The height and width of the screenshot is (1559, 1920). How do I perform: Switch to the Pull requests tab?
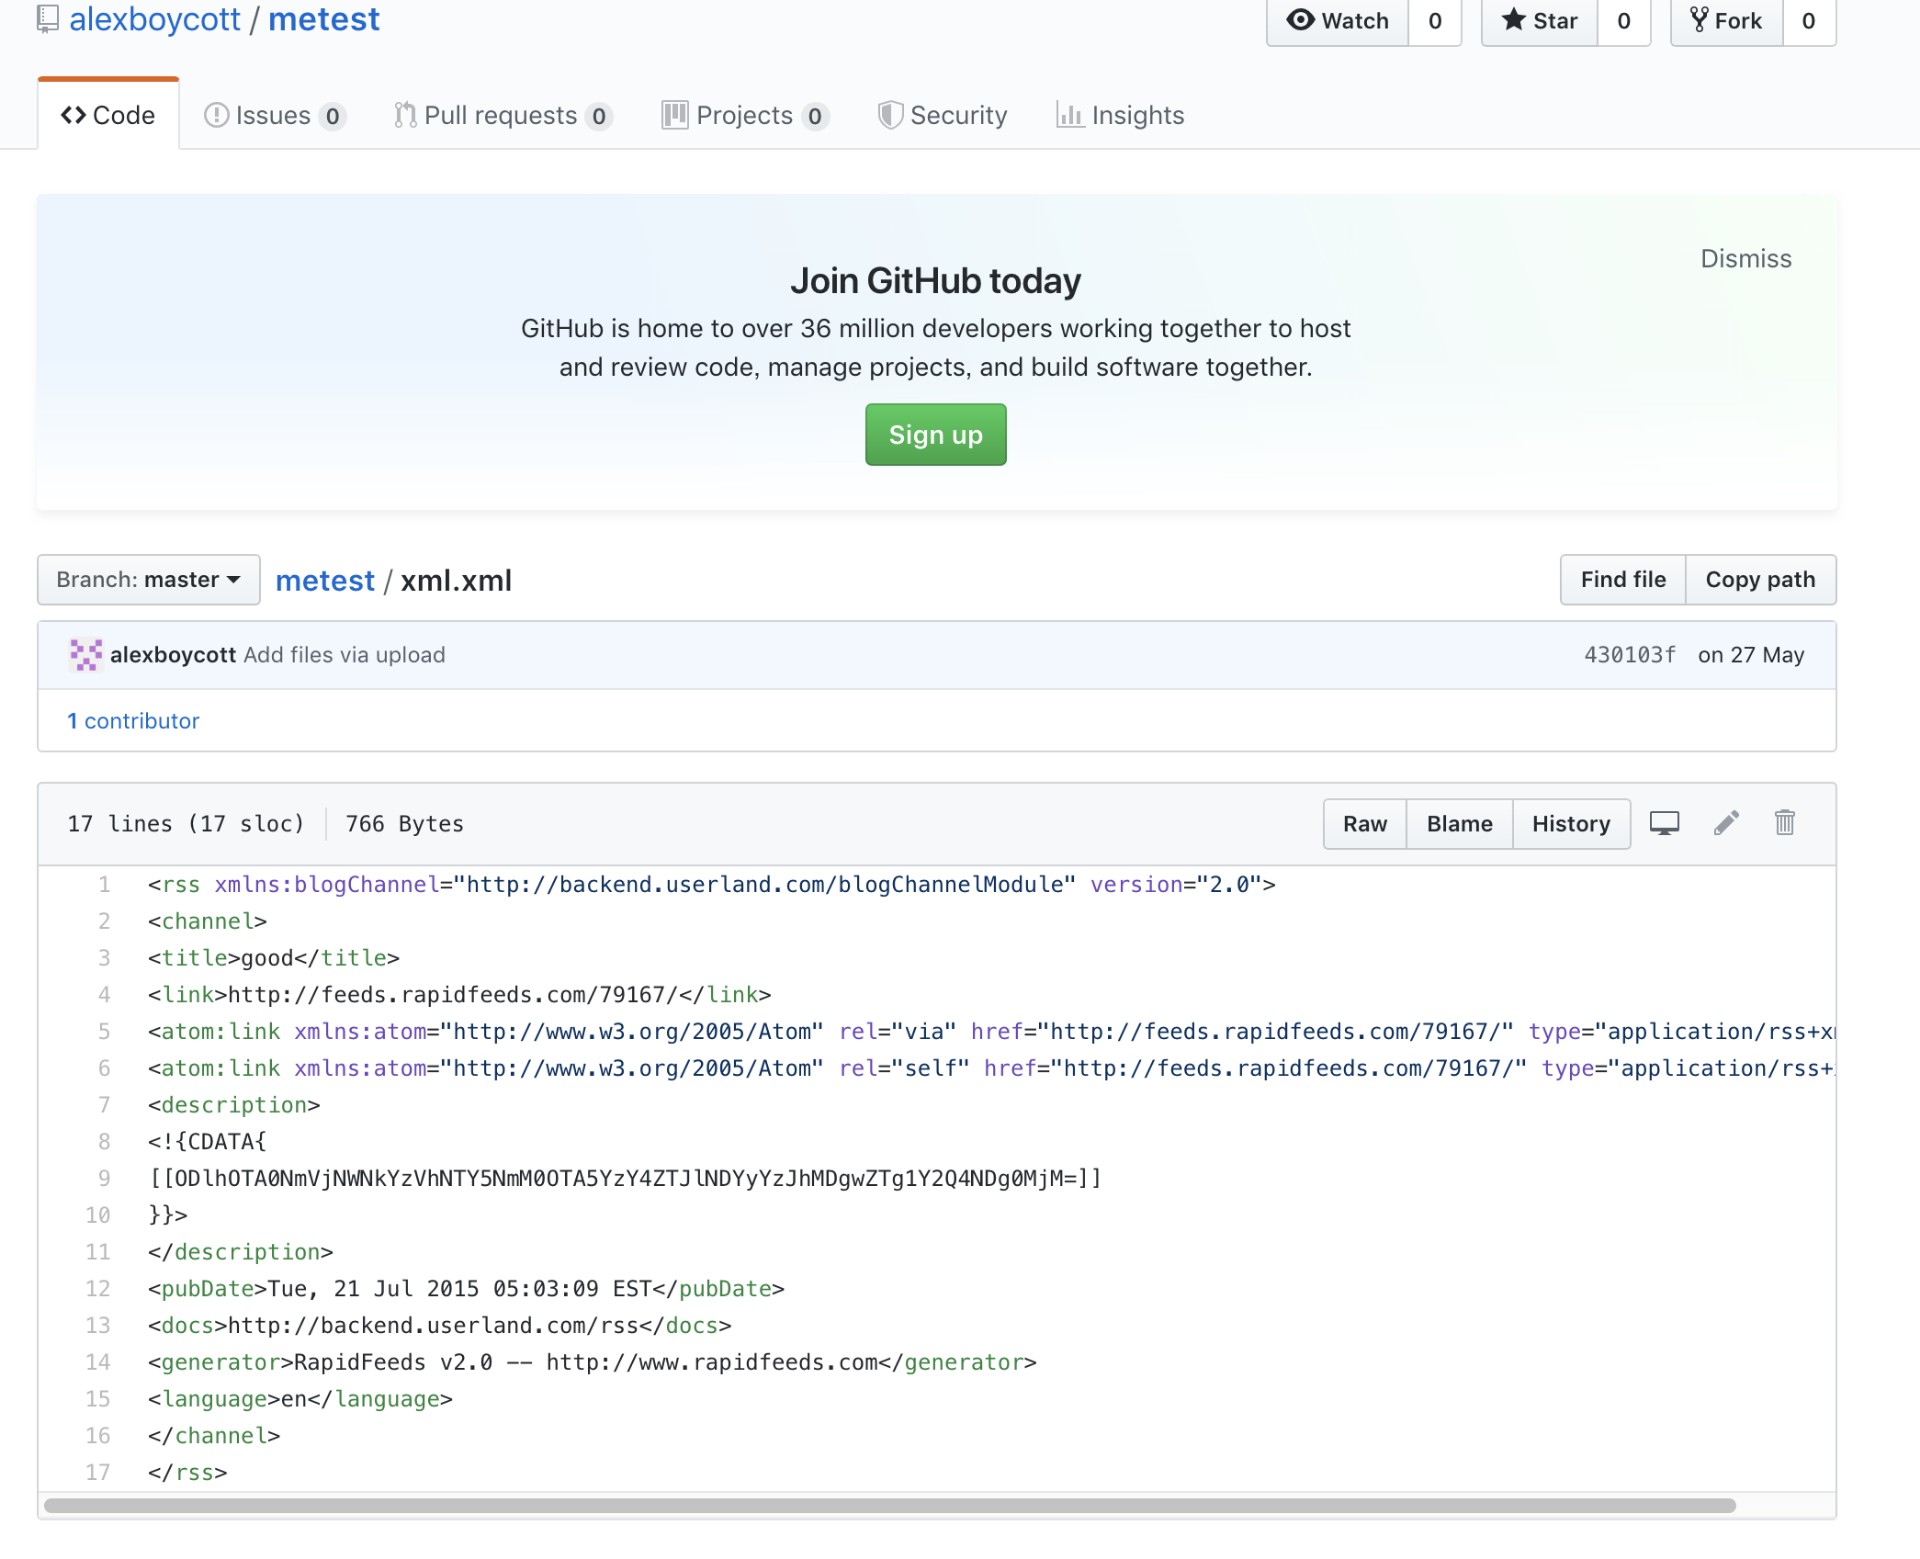coord(501,116)
